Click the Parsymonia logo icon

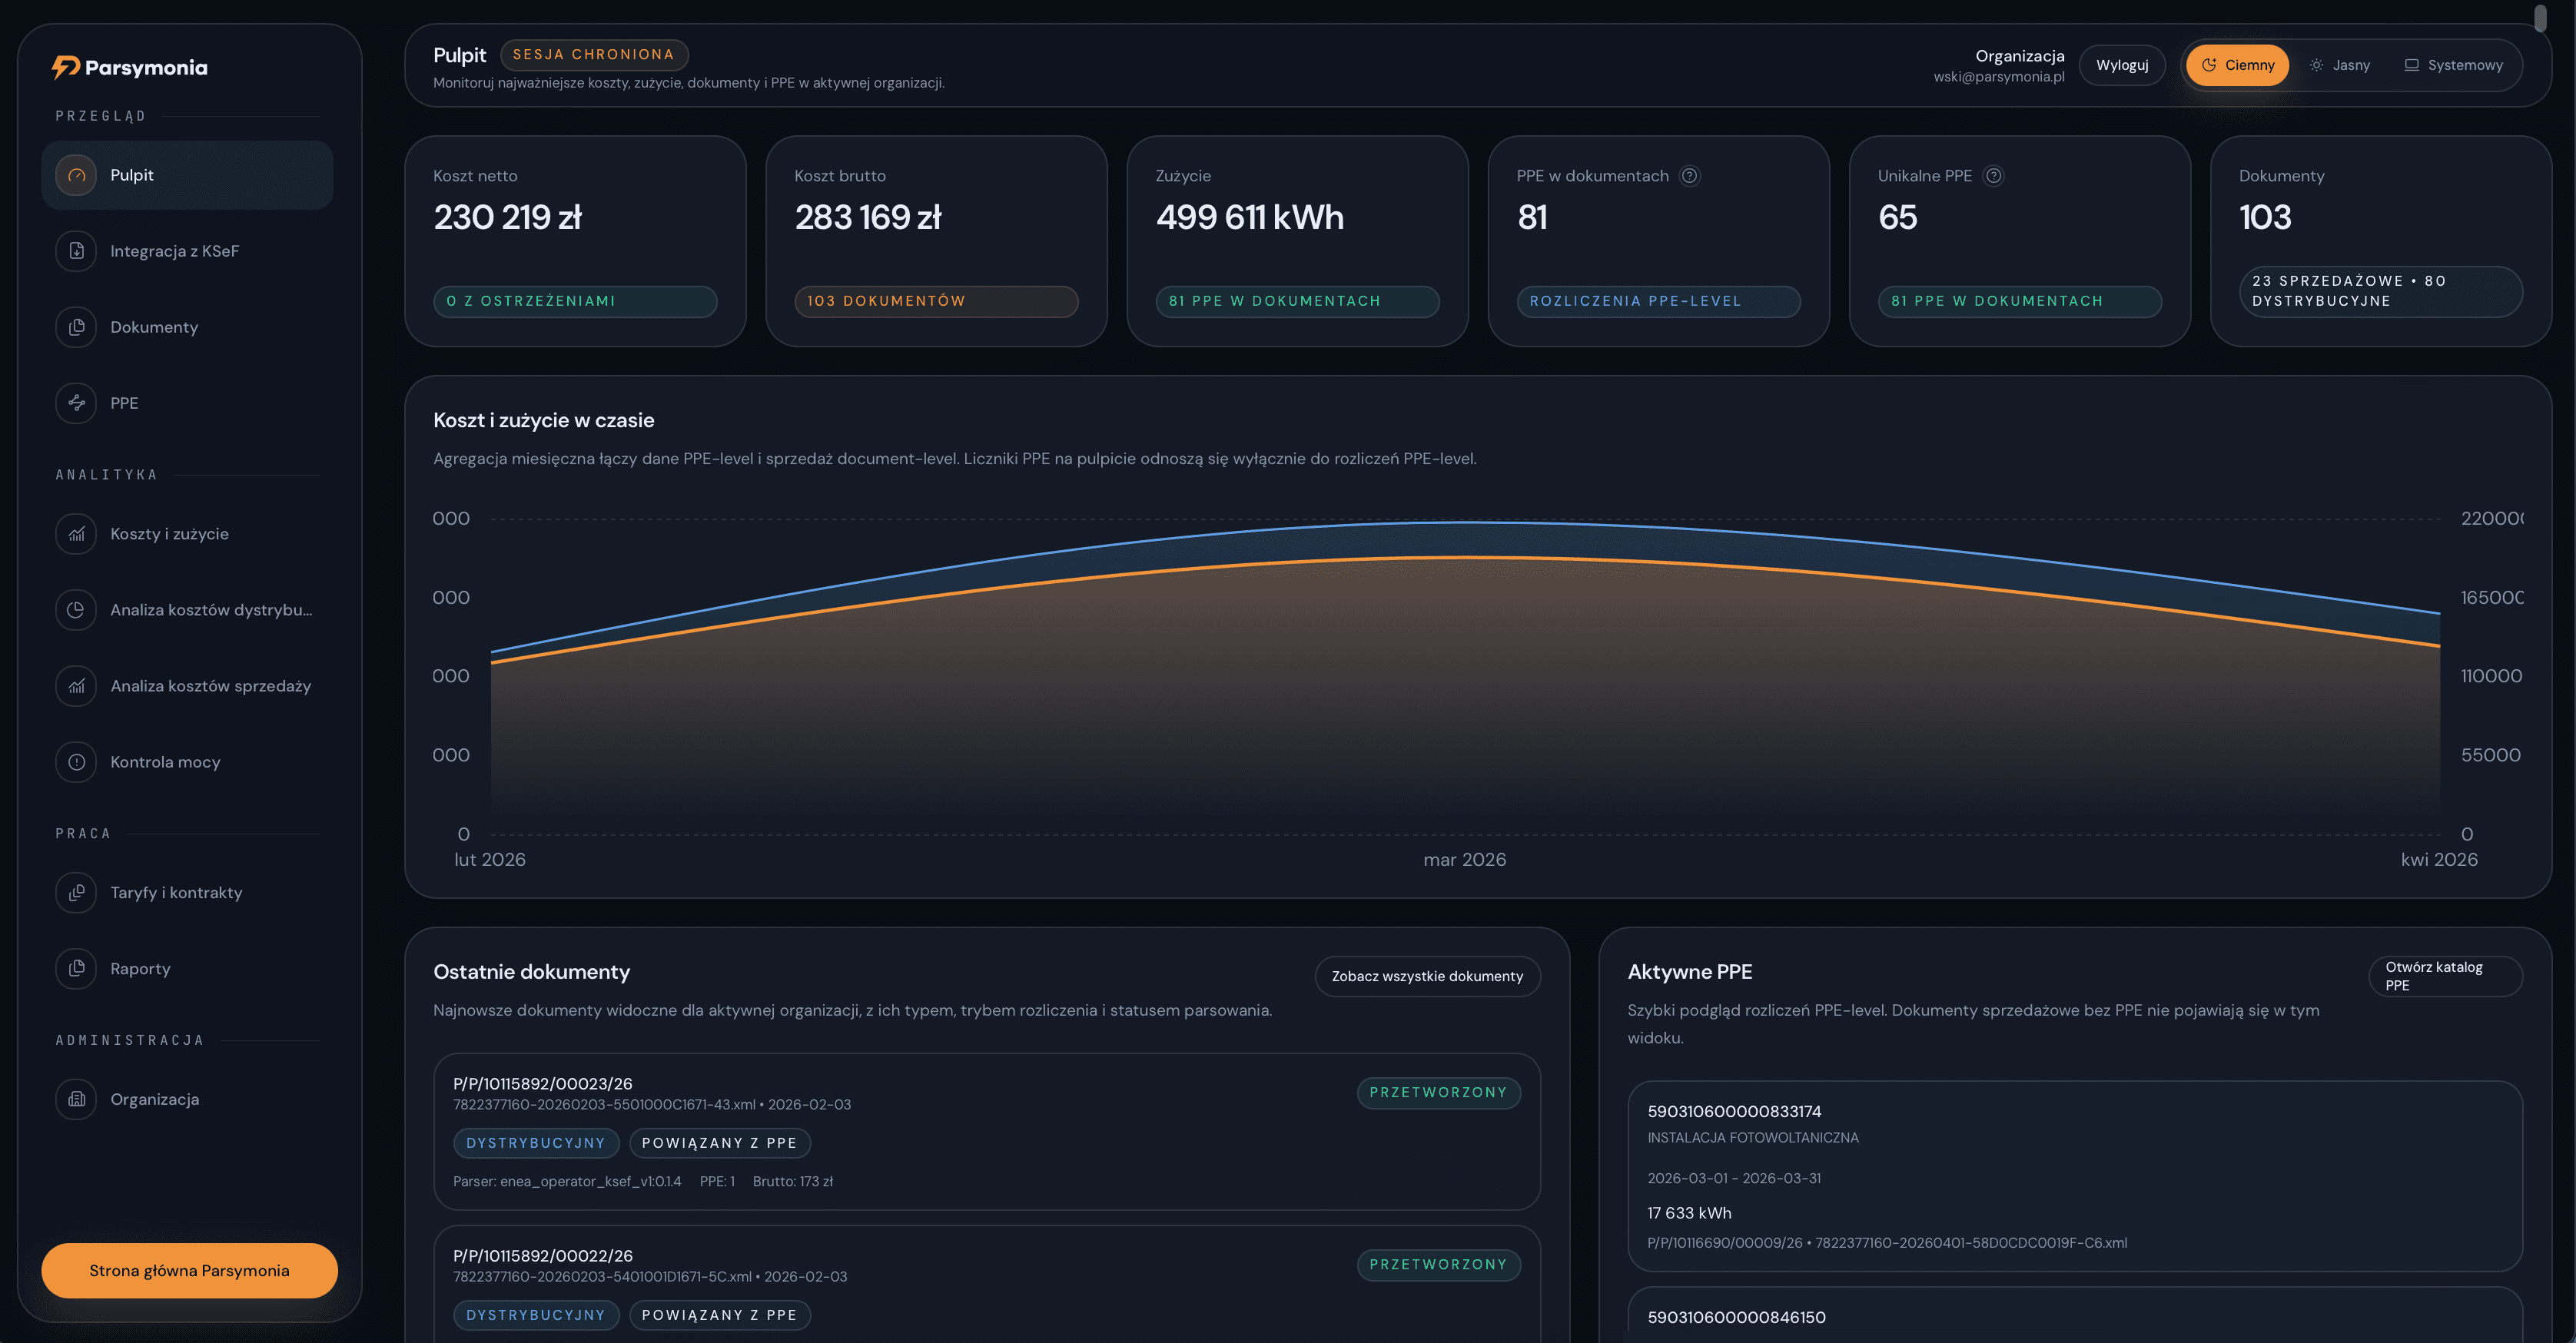coord(66,67)
